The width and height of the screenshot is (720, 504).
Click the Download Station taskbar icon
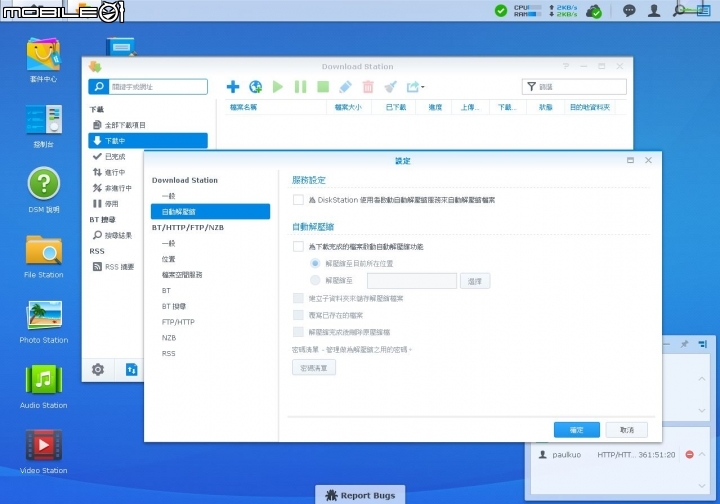(x=83, y=8)
